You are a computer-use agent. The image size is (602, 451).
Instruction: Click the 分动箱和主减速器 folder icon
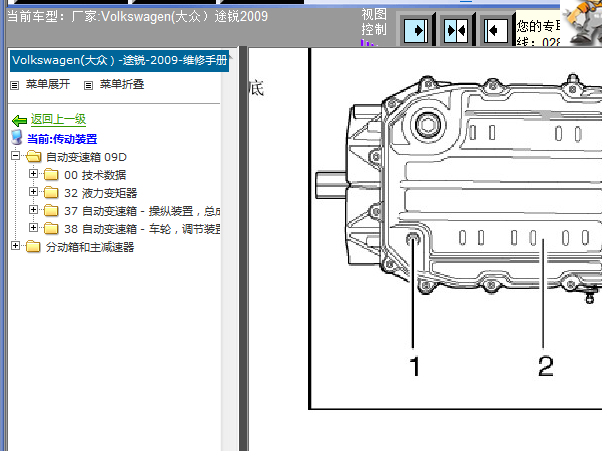click(33, 246)
